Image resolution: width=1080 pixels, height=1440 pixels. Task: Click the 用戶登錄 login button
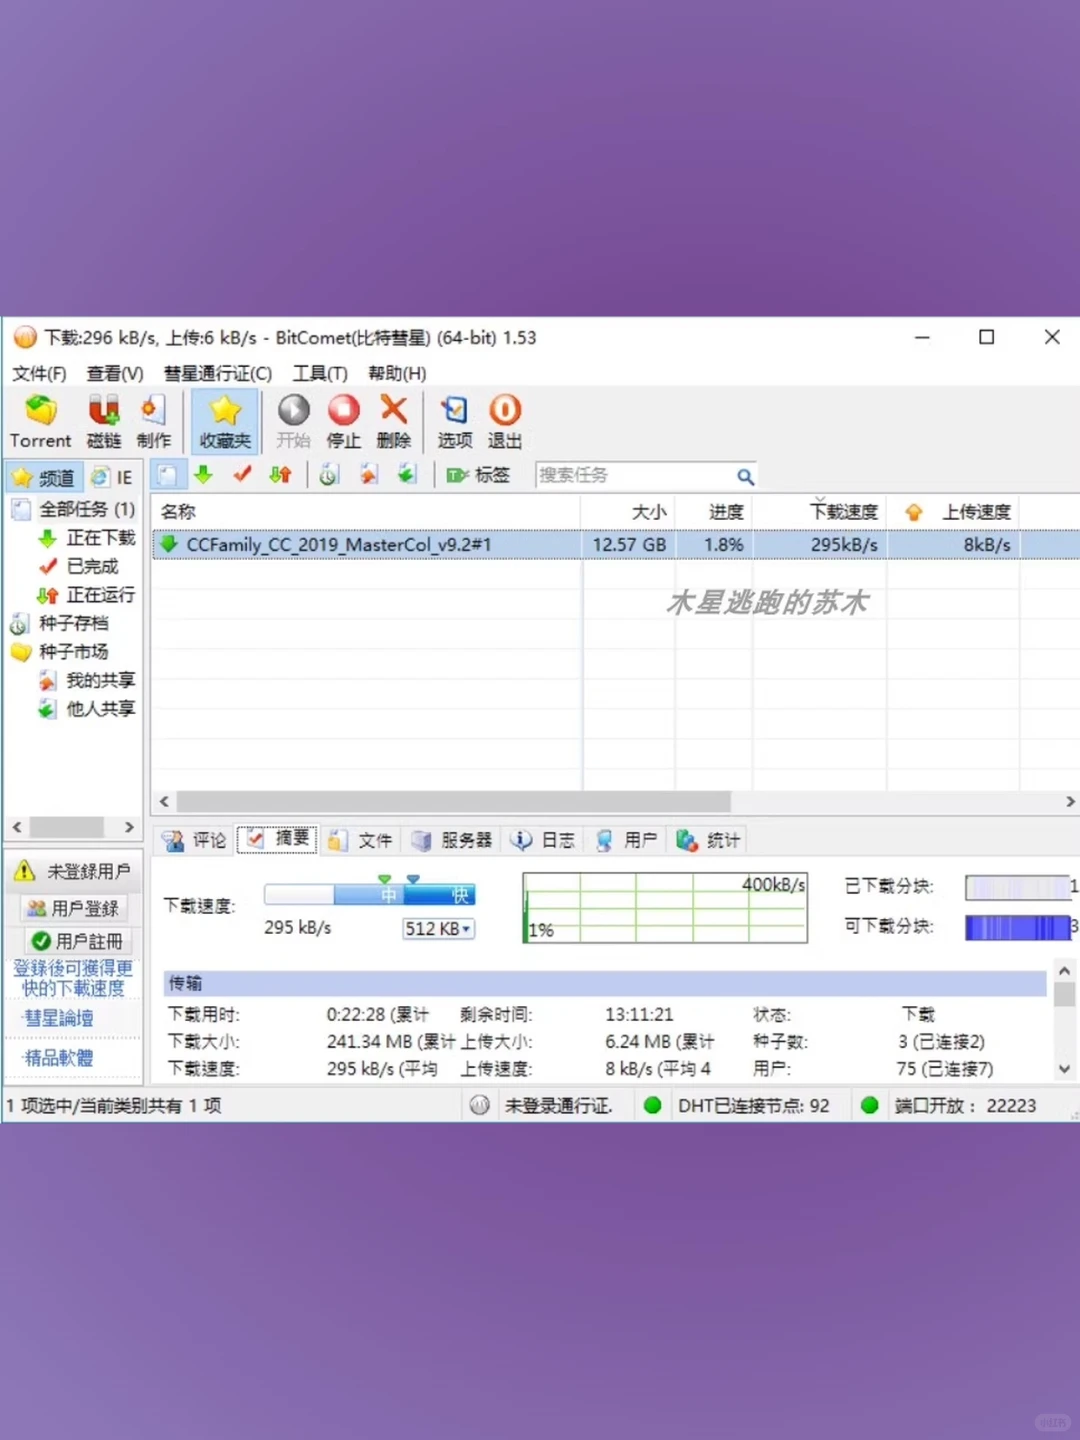tap(75, 908)
